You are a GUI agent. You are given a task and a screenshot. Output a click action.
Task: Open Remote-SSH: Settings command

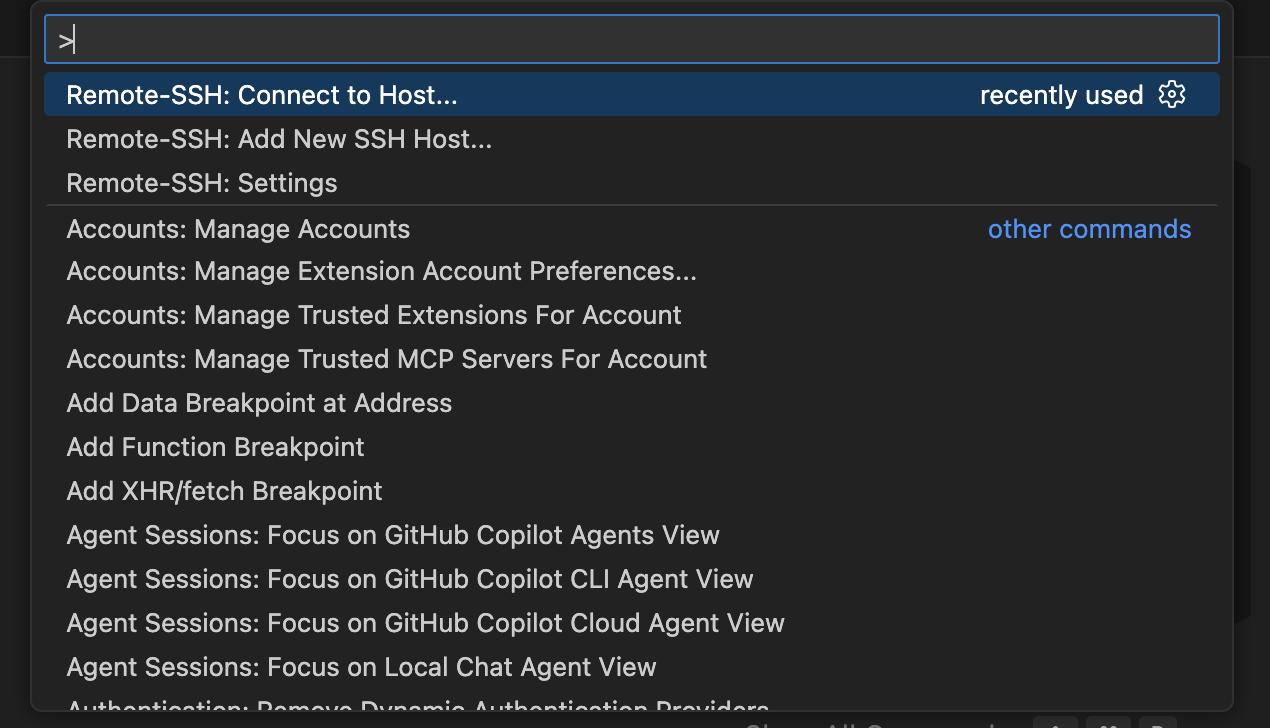coord(202,183)
